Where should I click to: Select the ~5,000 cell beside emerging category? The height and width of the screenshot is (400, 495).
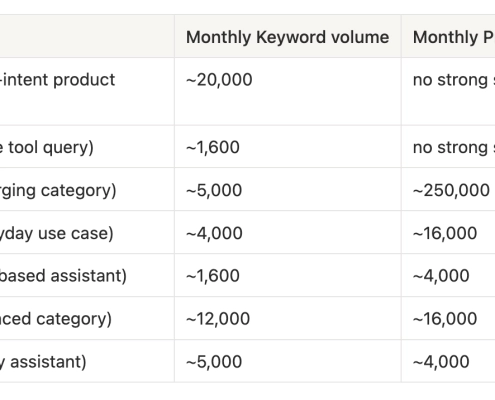[x=288, y=189]
